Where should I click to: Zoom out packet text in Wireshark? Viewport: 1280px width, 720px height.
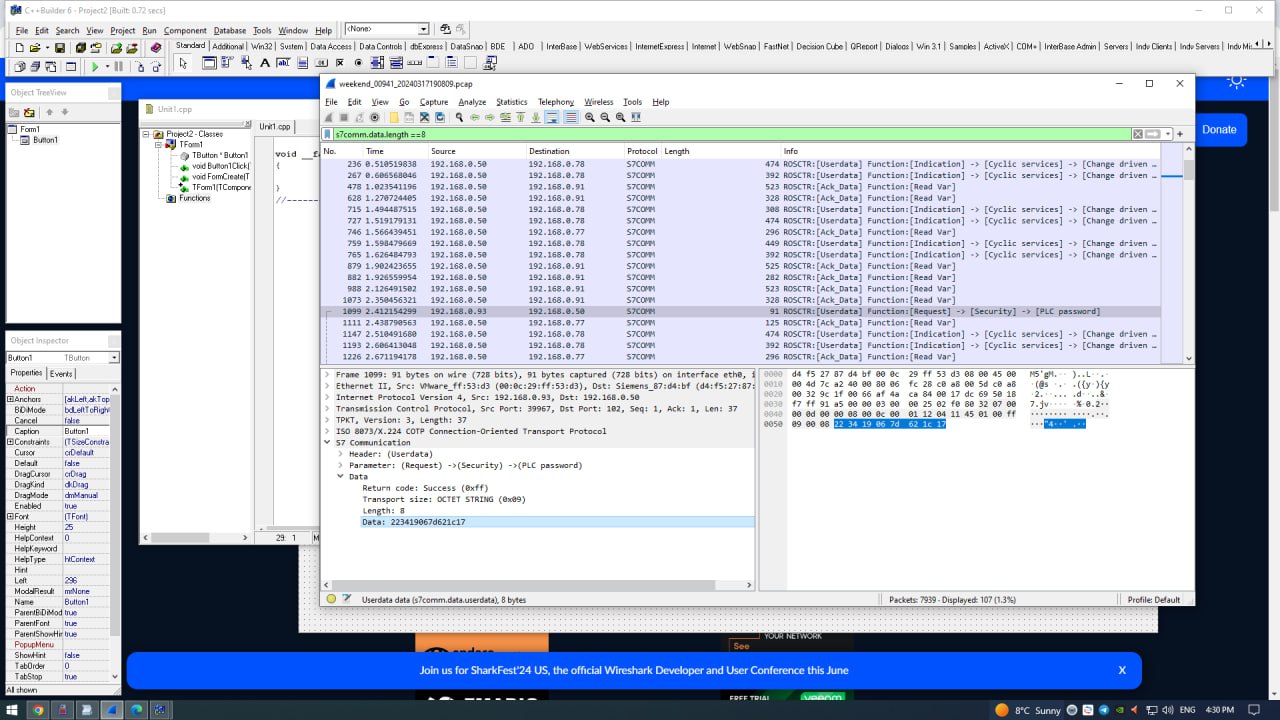point(605,117)
